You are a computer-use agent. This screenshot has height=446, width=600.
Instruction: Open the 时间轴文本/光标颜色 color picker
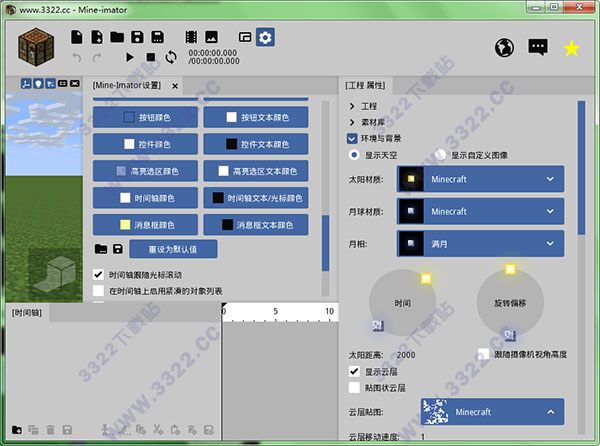[256, 198]
